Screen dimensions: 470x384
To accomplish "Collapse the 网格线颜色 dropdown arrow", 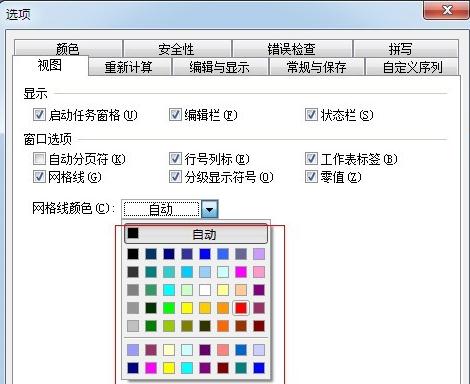I will point(210,209).
